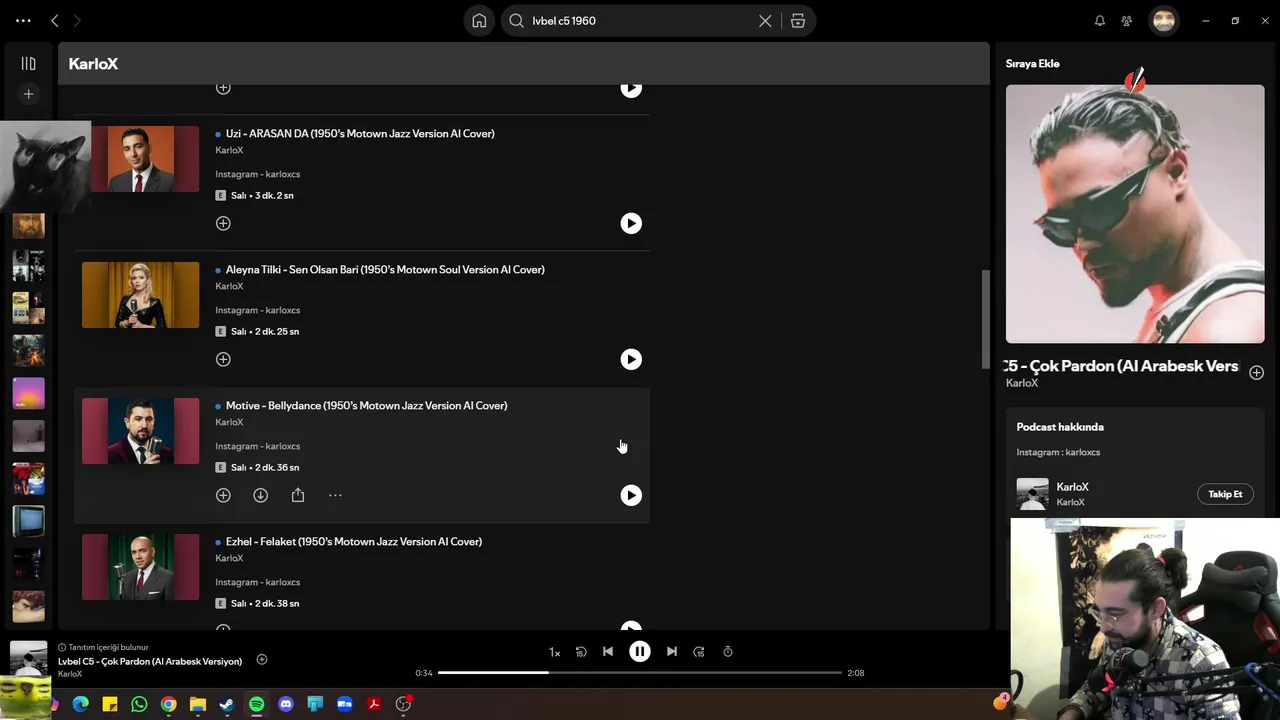Click the search box containing 'lvbel c5 1960'
The image size is (1280, 720).
pyautogui.click(x=658, y=21)
